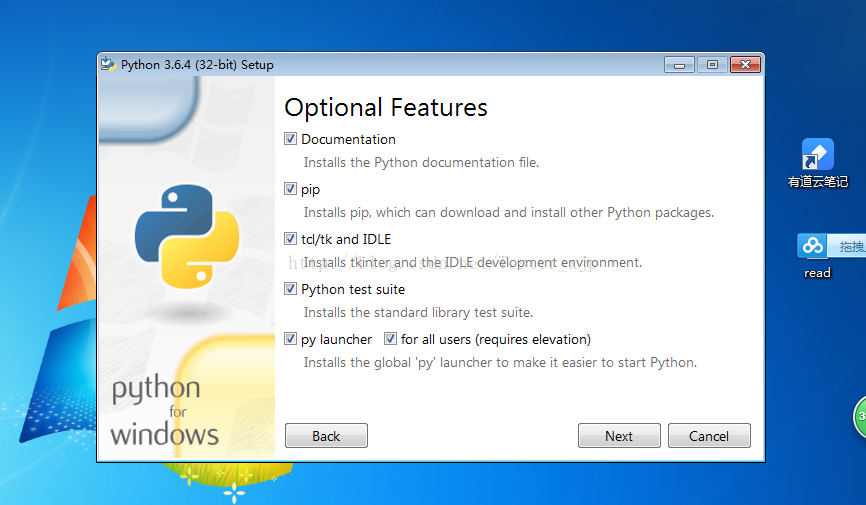The height and width of the screenshot is (505, 866).
Task: Click the Python setup title bar icon
Action: pyautogui.click(x=108, y=65)
